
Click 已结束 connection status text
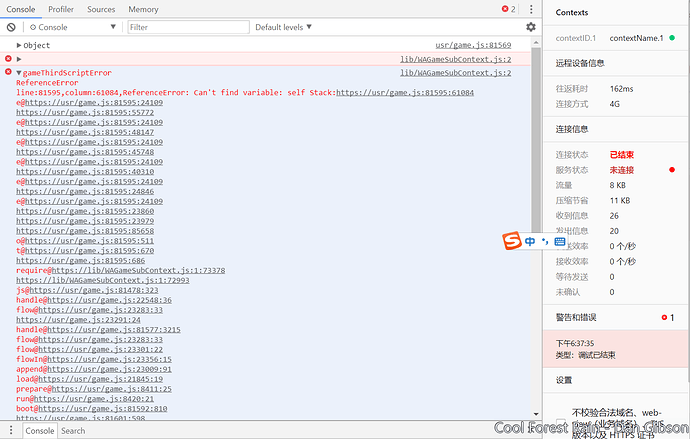pos(621,154)
